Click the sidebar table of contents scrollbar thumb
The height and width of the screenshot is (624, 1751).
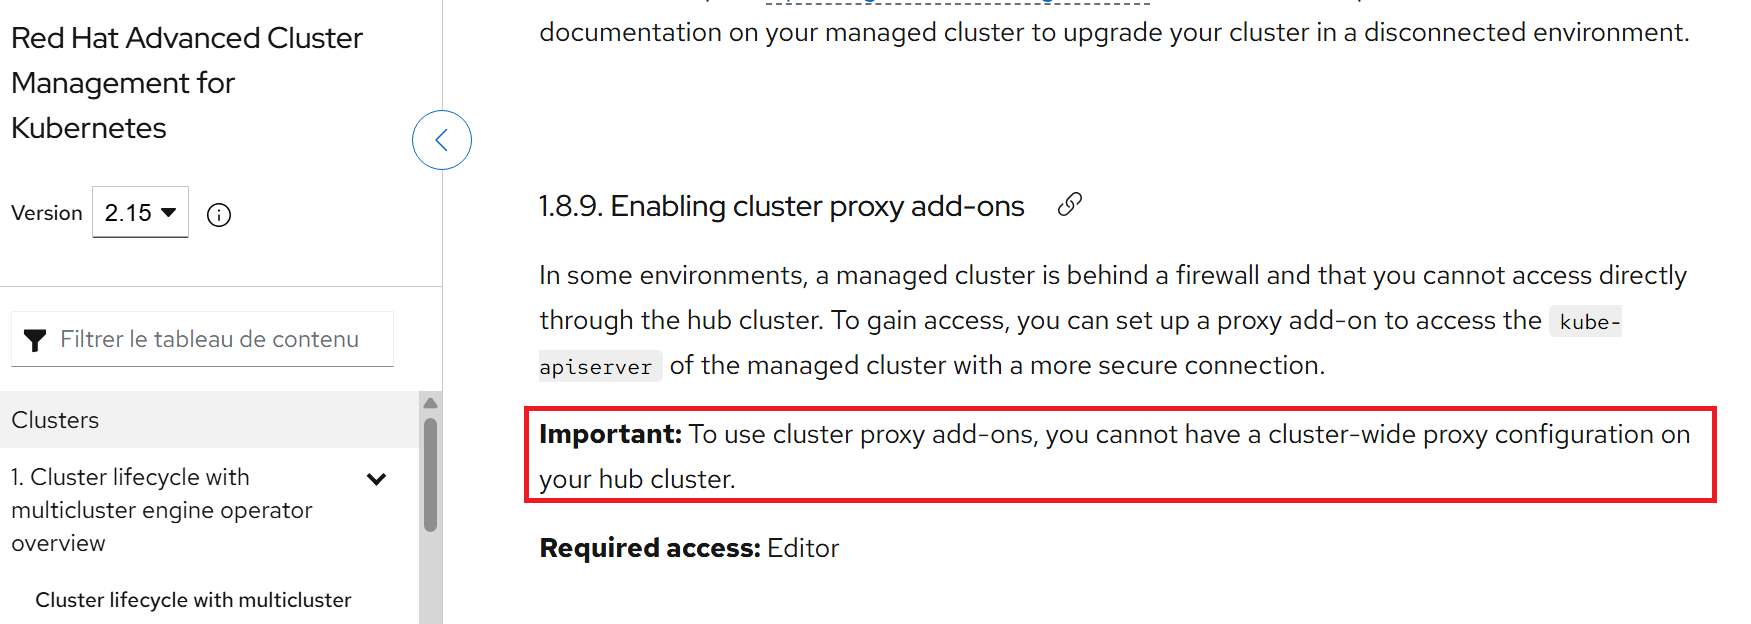430,474
